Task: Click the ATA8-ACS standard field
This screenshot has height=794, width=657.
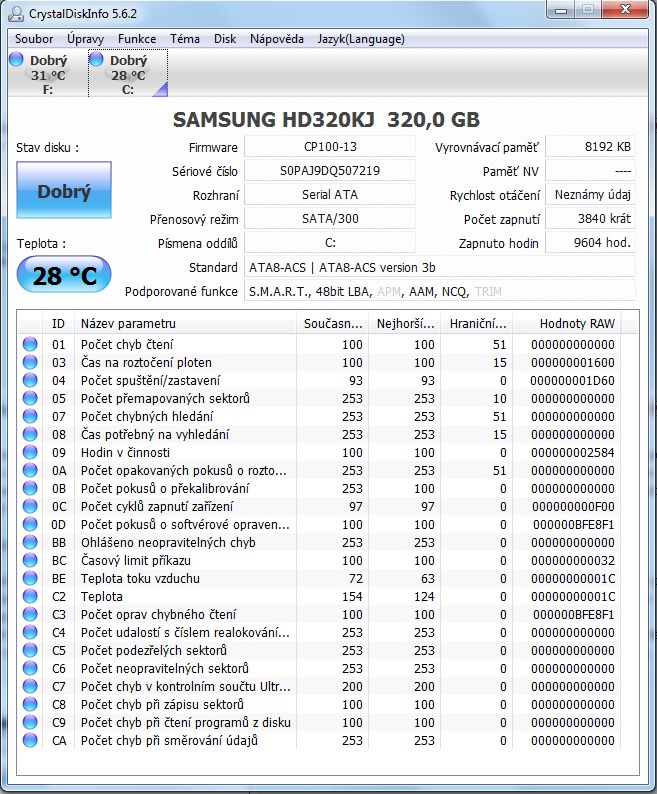Action: tap(440, 267)
